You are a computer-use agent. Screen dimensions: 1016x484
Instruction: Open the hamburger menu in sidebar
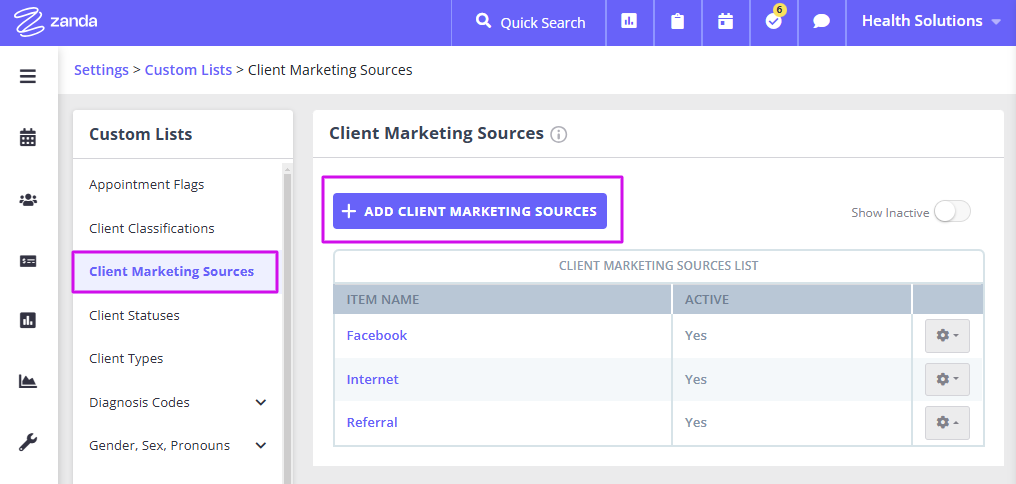point(28,77)
